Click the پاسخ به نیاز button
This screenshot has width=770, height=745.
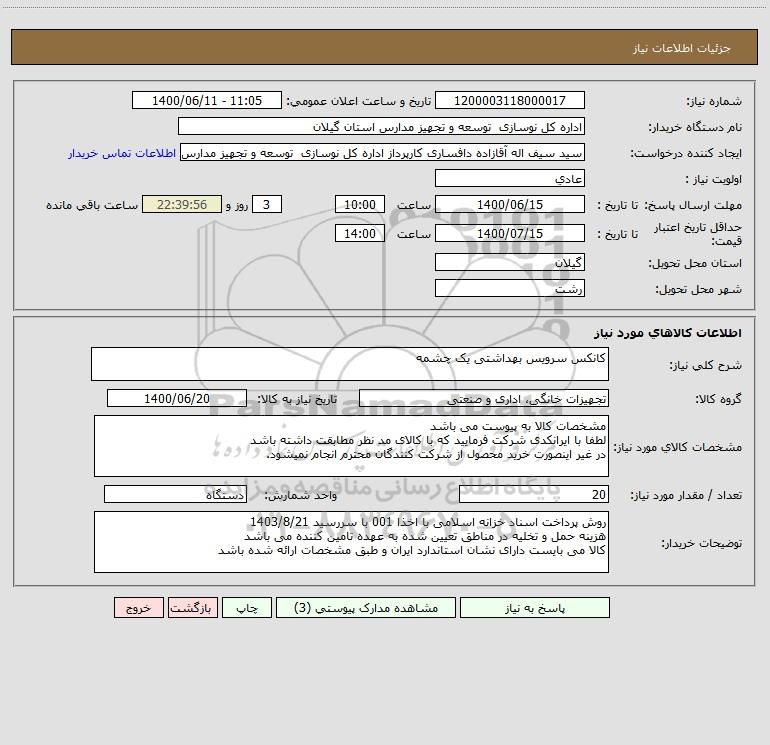click(x=535, y=608)
